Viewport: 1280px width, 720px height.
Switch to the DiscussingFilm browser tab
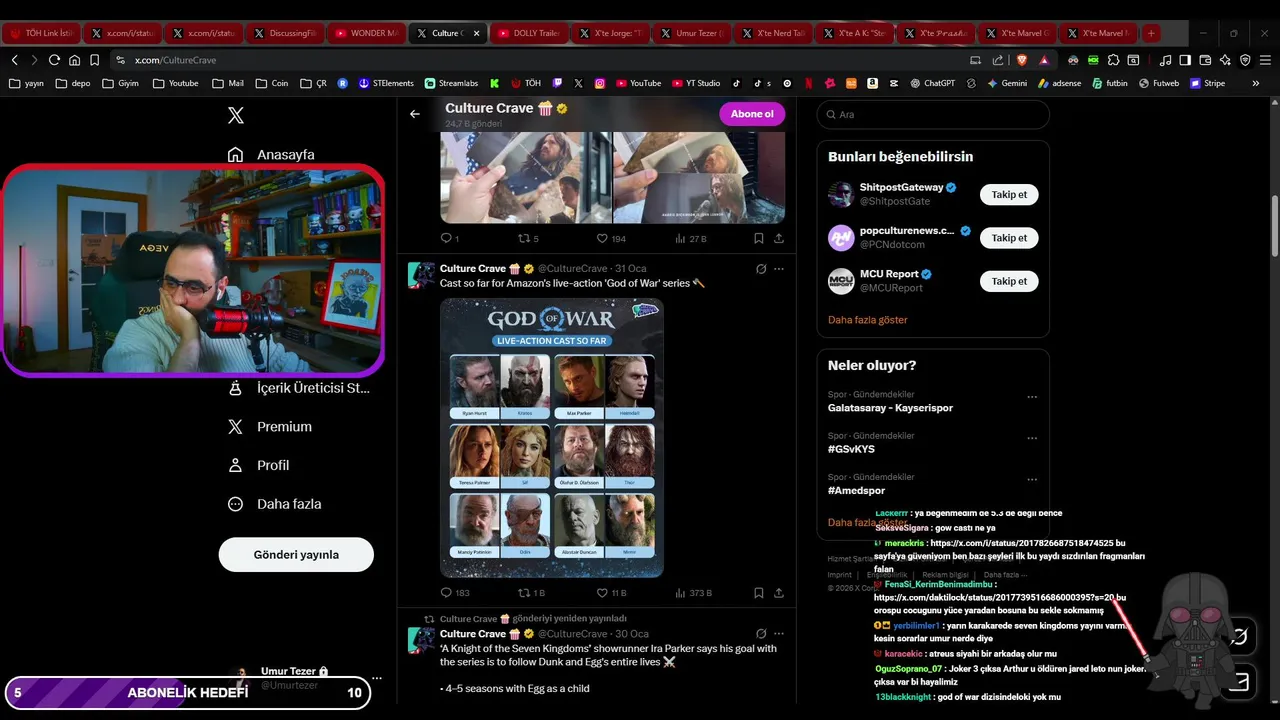point(285,33)
